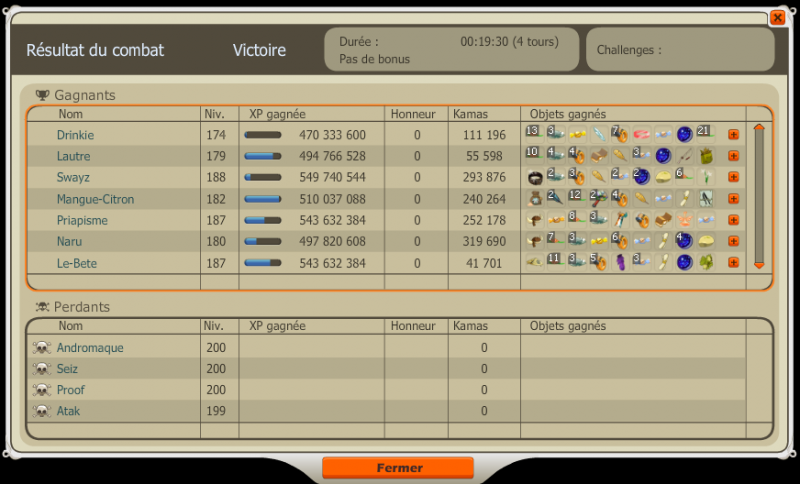Select the straw hat in Le-Bete's row

point(534,263)
